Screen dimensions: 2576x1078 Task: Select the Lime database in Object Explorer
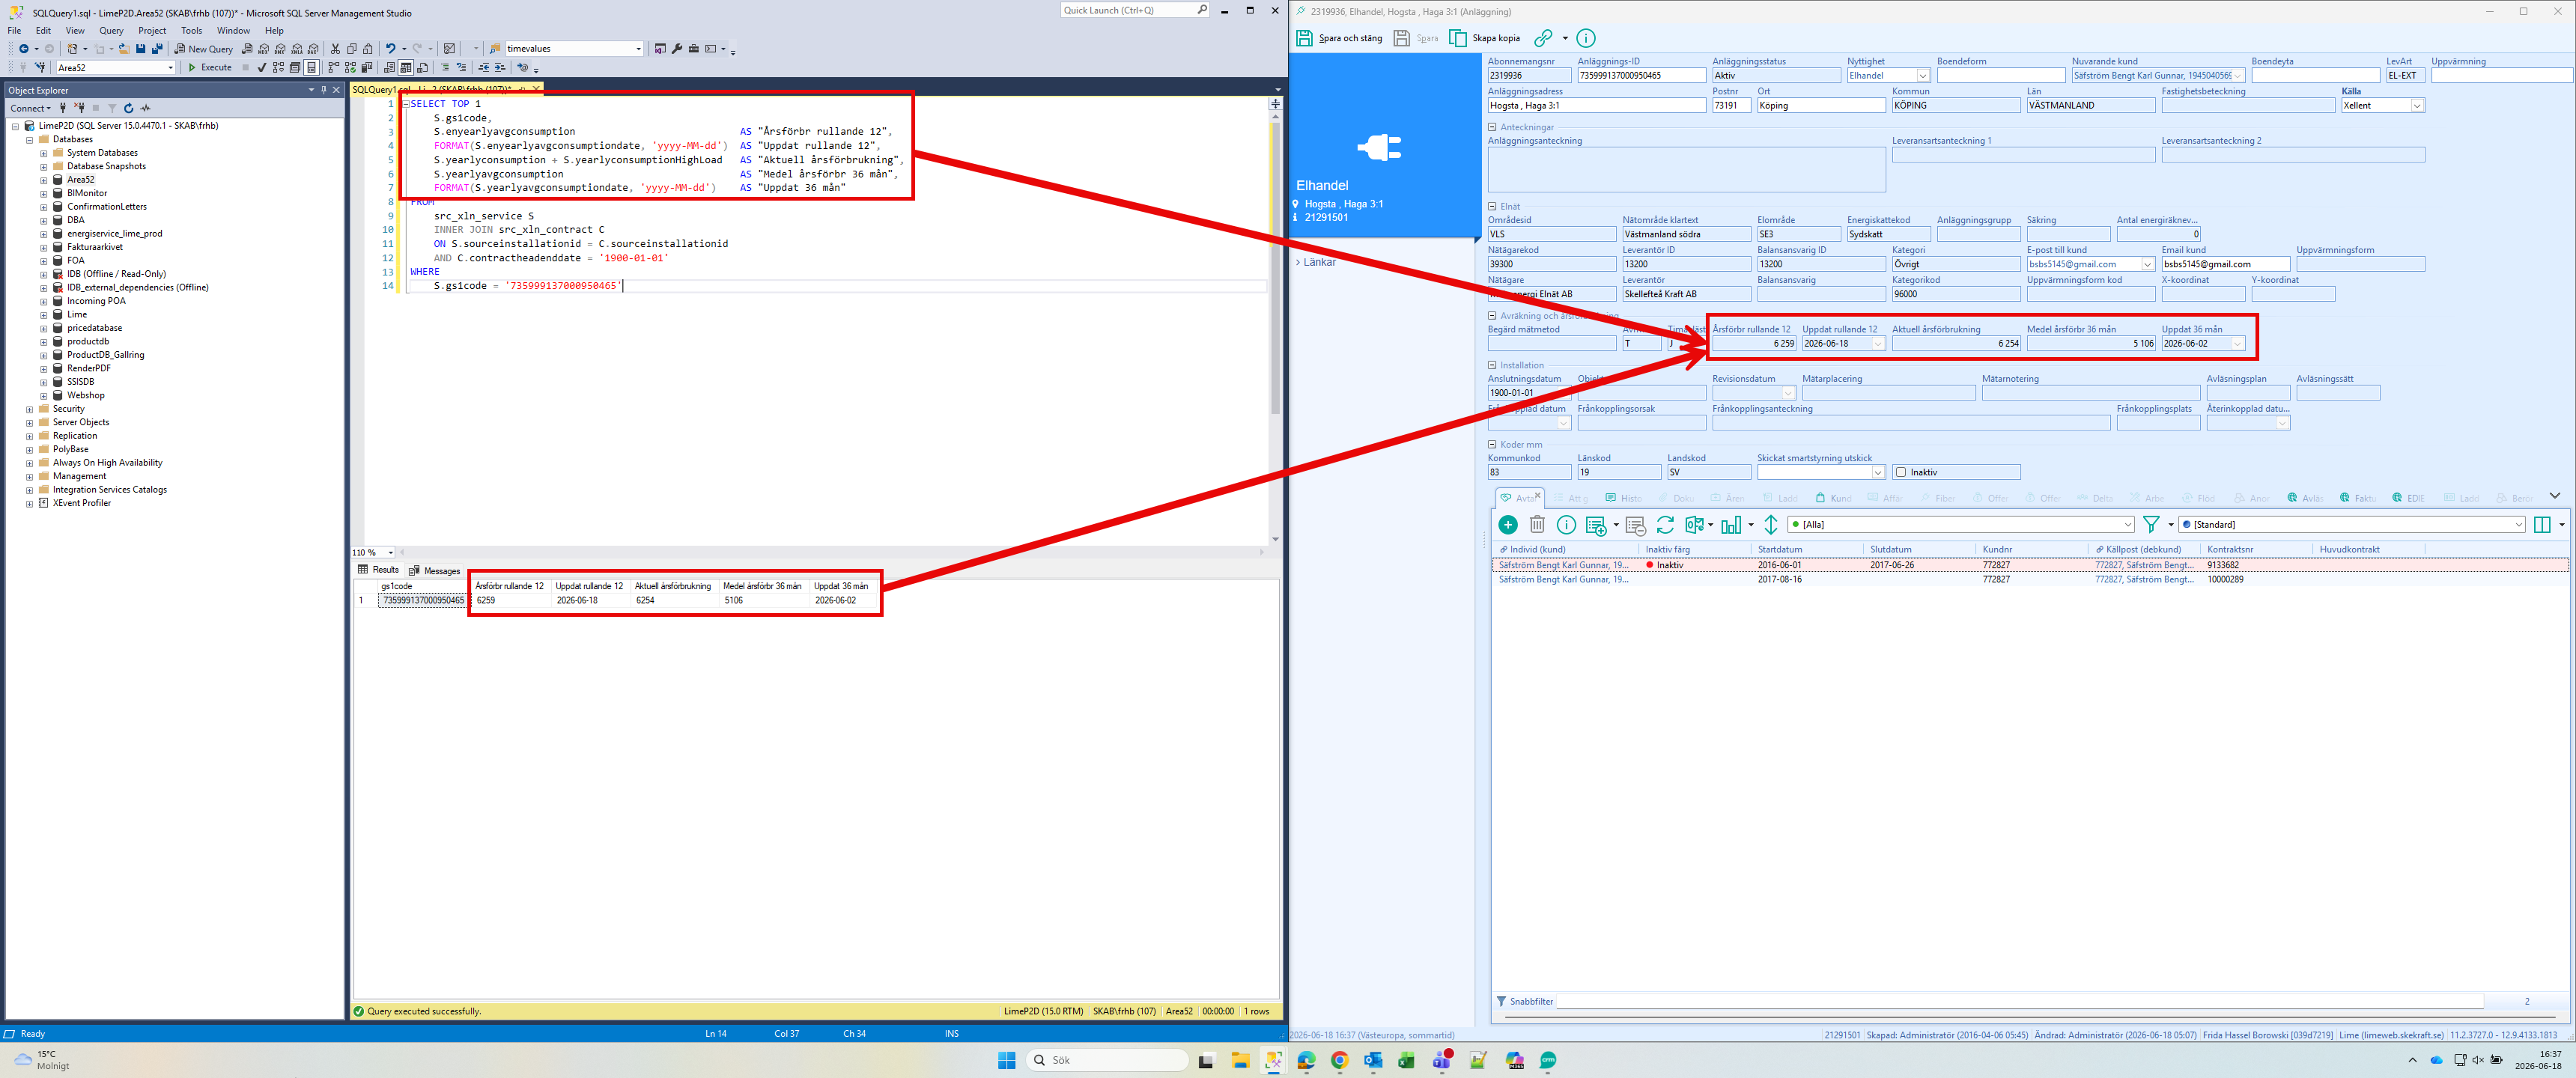77,315
